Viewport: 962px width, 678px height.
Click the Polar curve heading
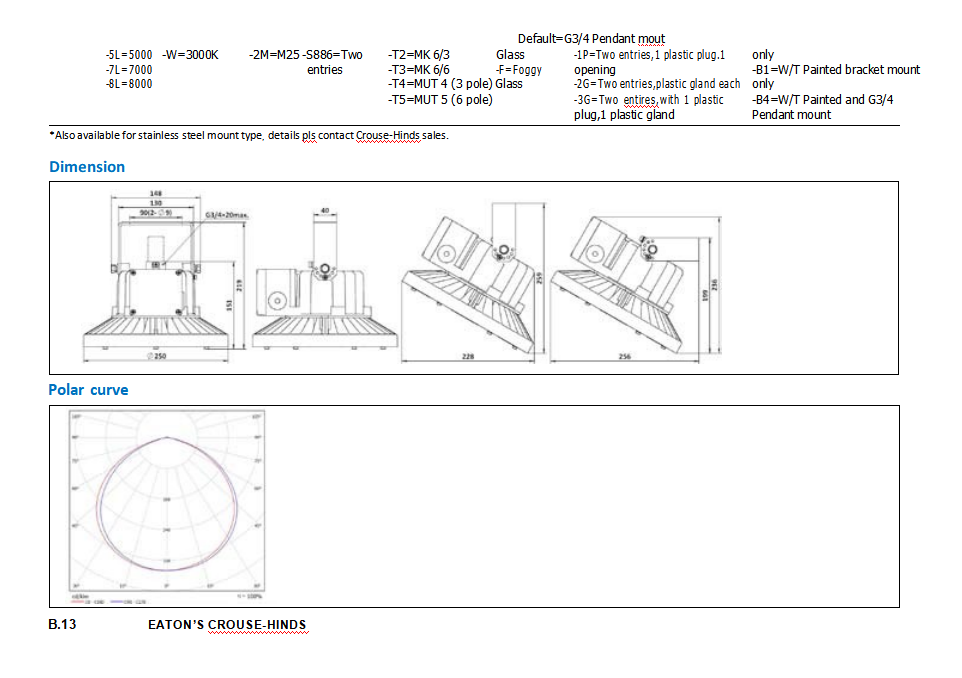tap(88, 390)
